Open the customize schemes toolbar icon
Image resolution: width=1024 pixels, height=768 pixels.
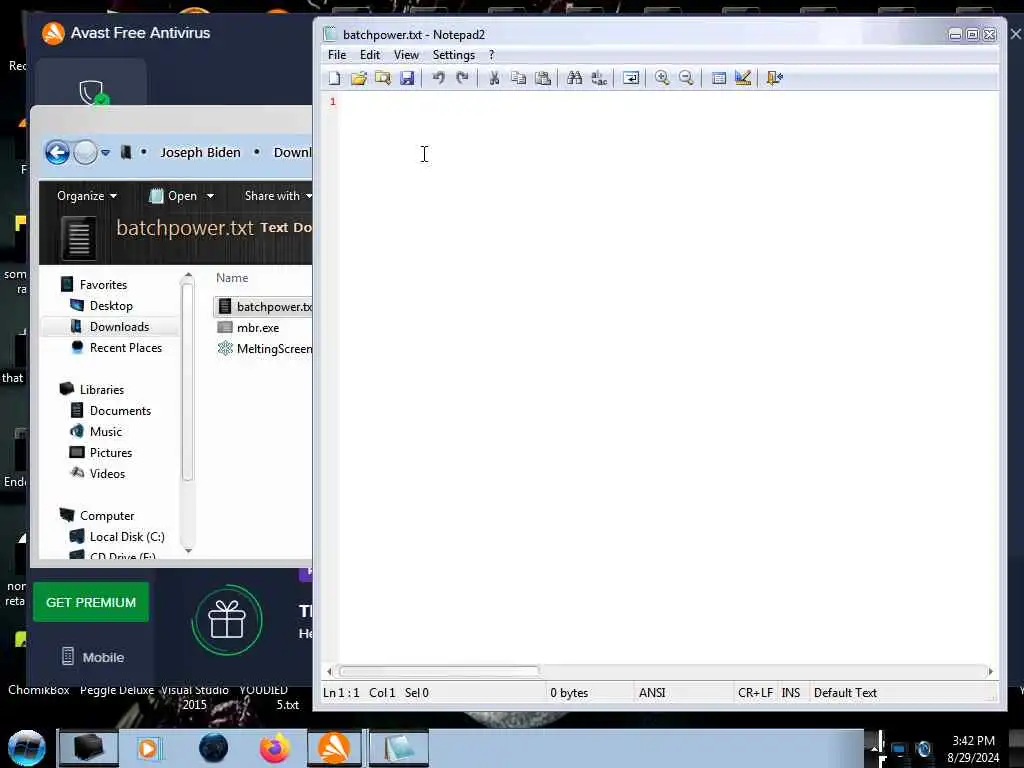[743, 78]
